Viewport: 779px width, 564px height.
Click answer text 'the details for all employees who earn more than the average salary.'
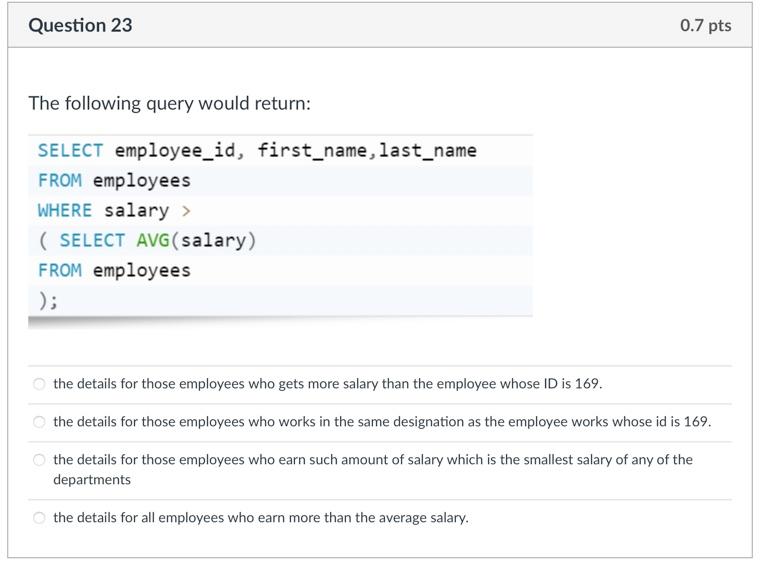coord(261,517)
